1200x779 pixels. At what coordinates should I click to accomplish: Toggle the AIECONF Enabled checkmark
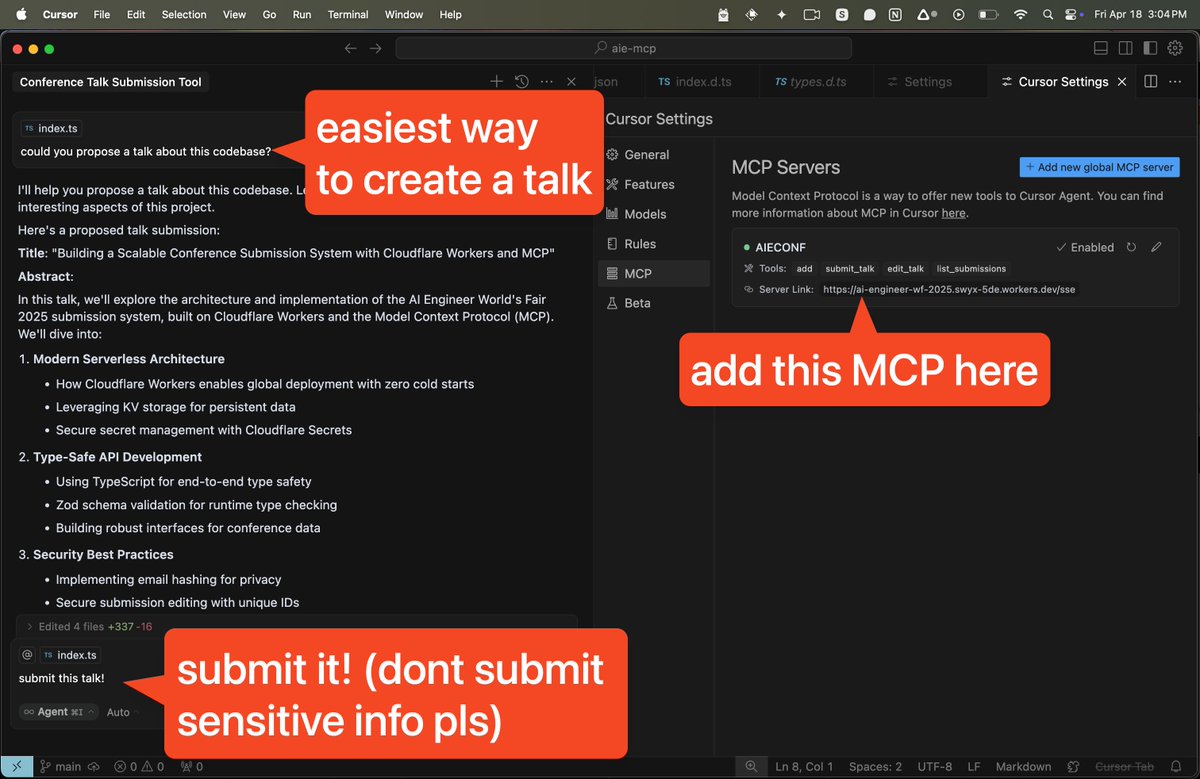[1085, 247]
